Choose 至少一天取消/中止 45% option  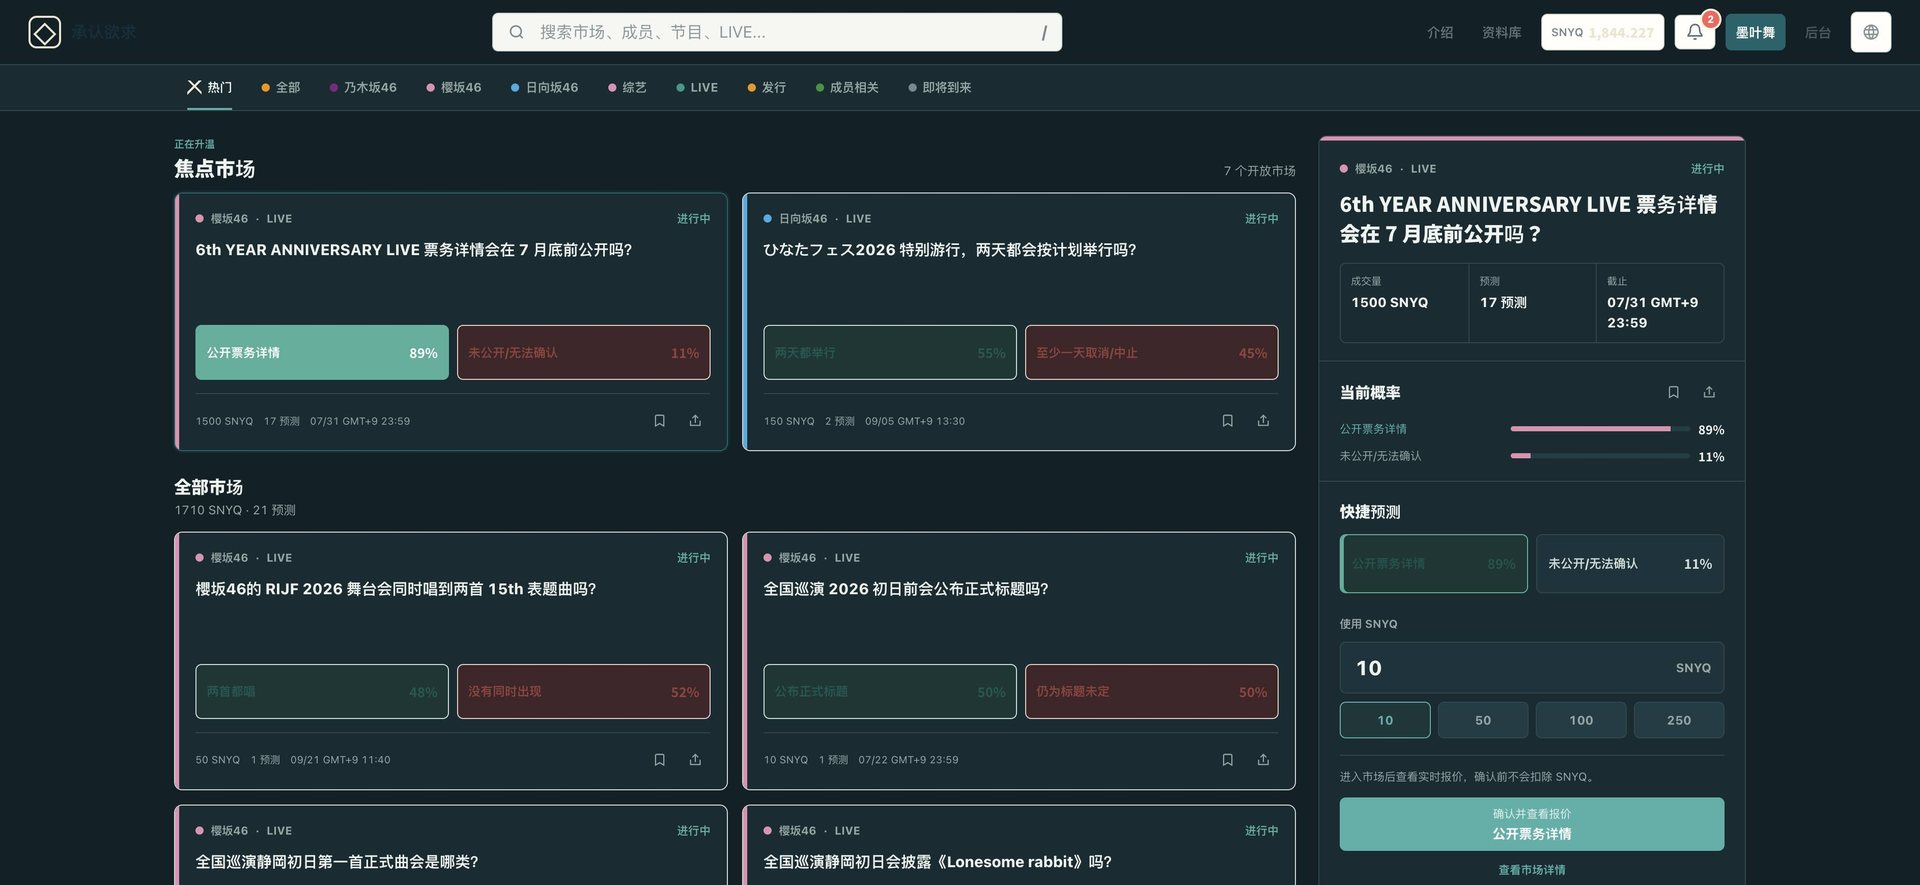[1152, 352]
